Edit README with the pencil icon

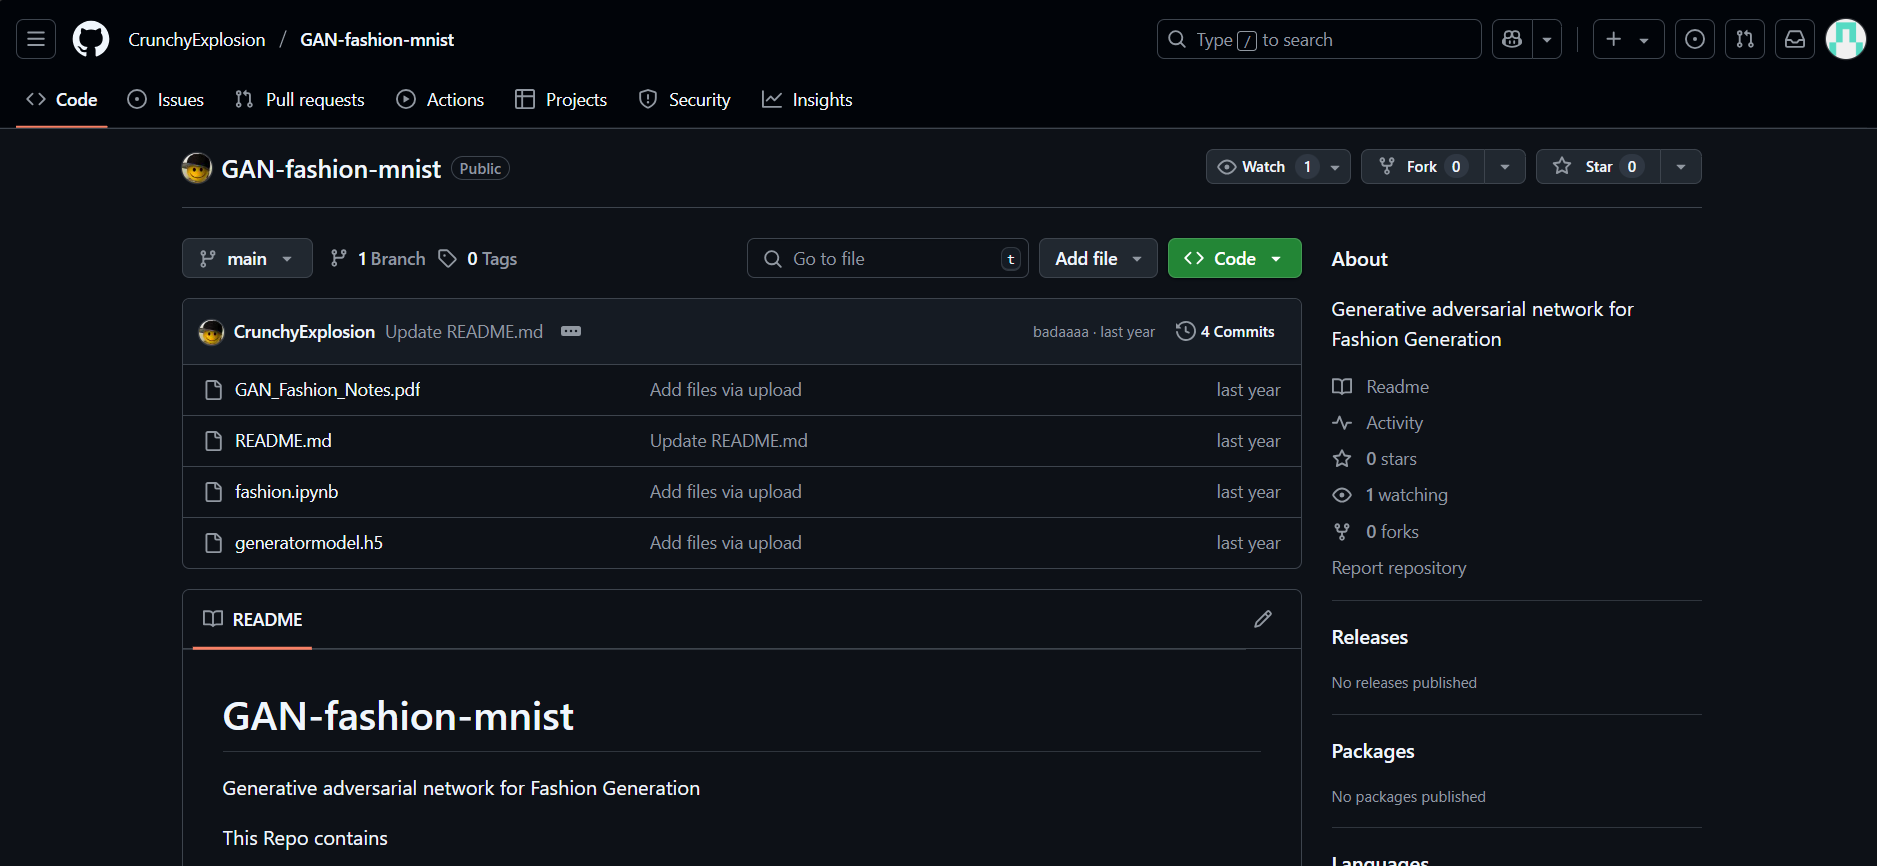pyautogui.click(x=1263, y=619)
